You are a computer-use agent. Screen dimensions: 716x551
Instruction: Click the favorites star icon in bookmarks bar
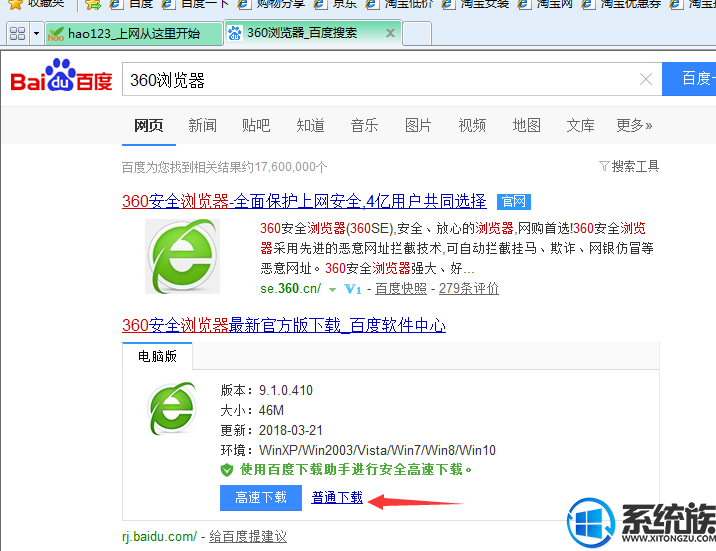point(16,4)
